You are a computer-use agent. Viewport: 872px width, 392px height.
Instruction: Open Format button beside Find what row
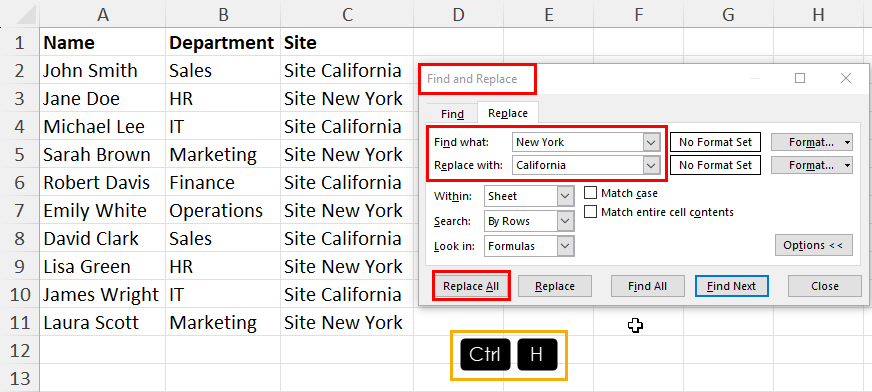[x=811, y=142]
